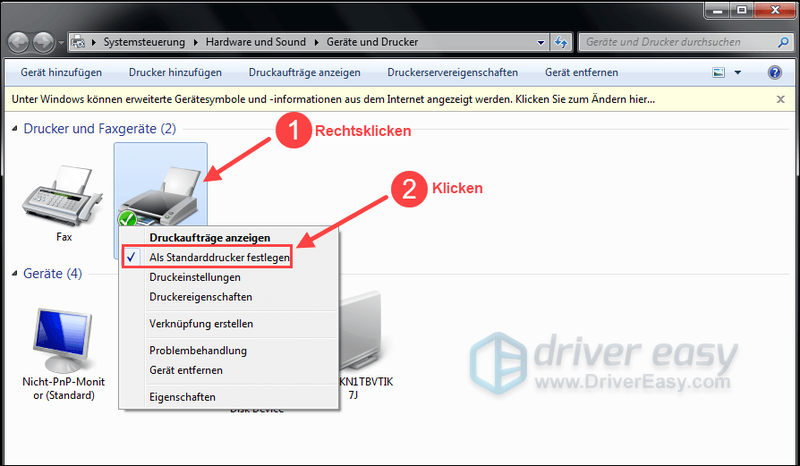Select the default printer icon

tap(159, 197)
